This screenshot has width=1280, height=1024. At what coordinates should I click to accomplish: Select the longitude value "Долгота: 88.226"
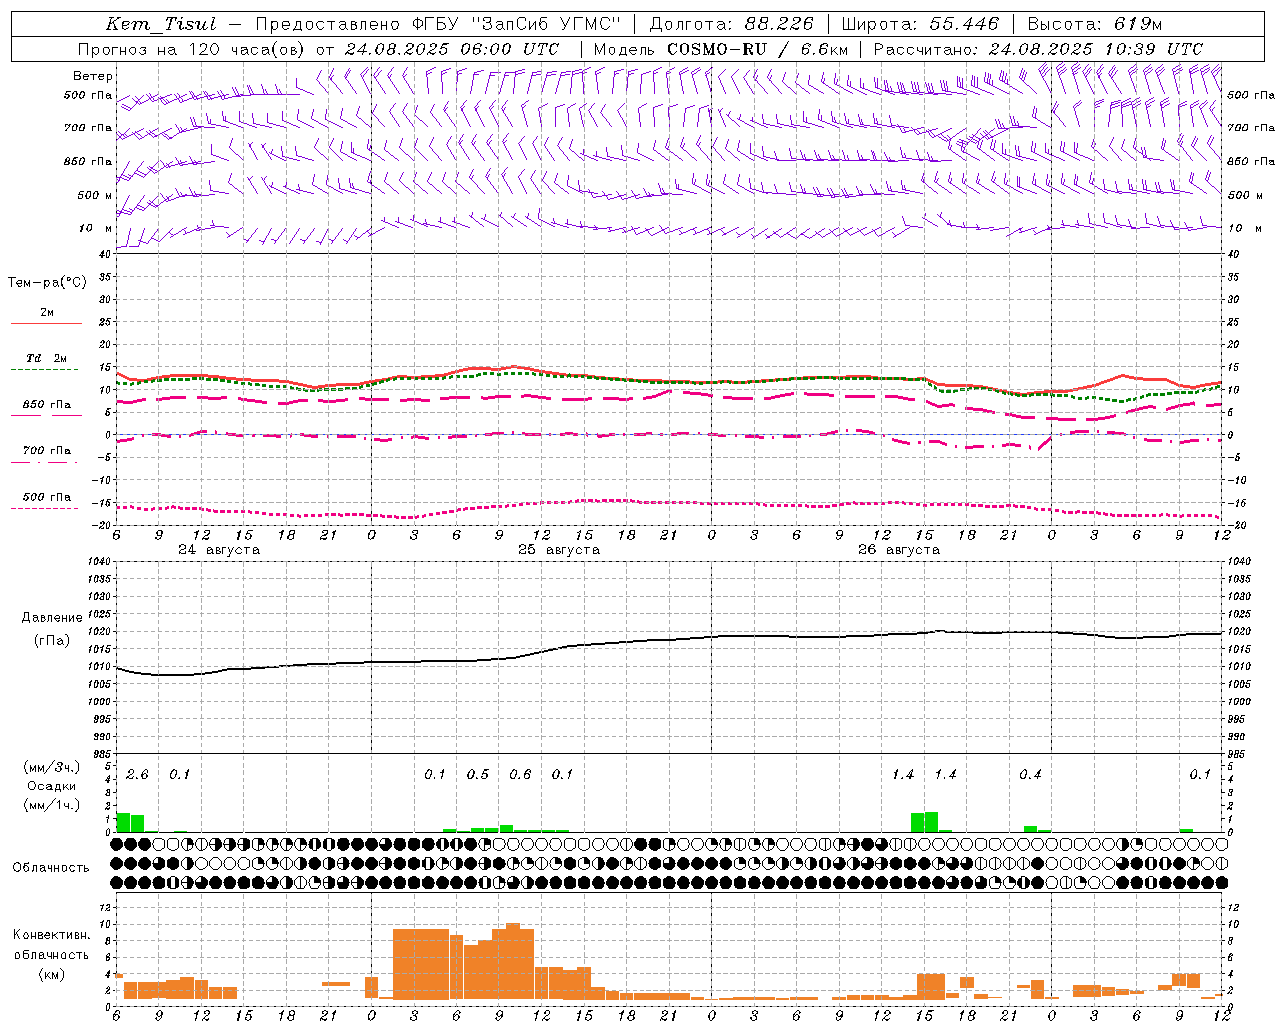click(x=731, y=24)
